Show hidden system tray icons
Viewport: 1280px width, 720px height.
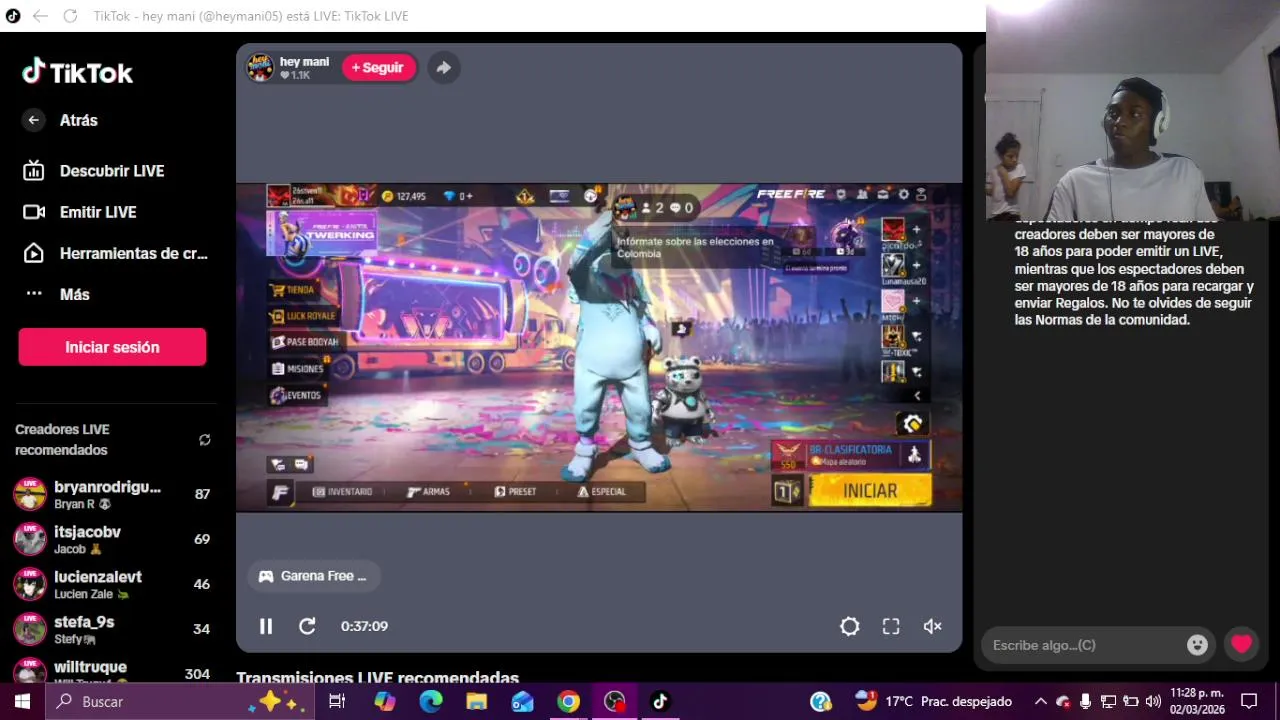1040,702
